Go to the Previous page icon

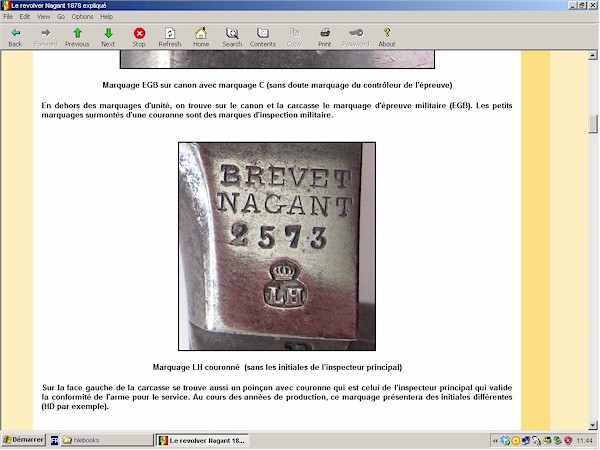(77, 33)
